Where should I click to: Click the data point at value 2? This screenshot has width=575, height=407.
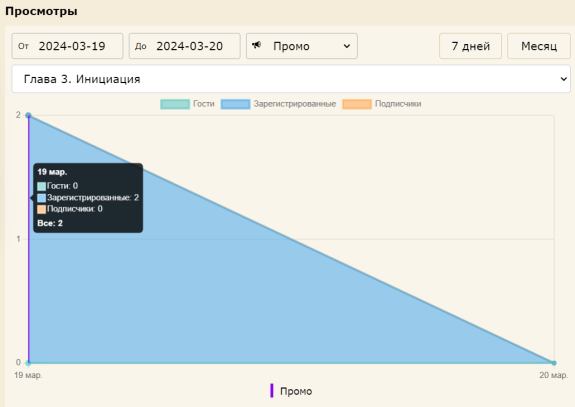point(28,116)
